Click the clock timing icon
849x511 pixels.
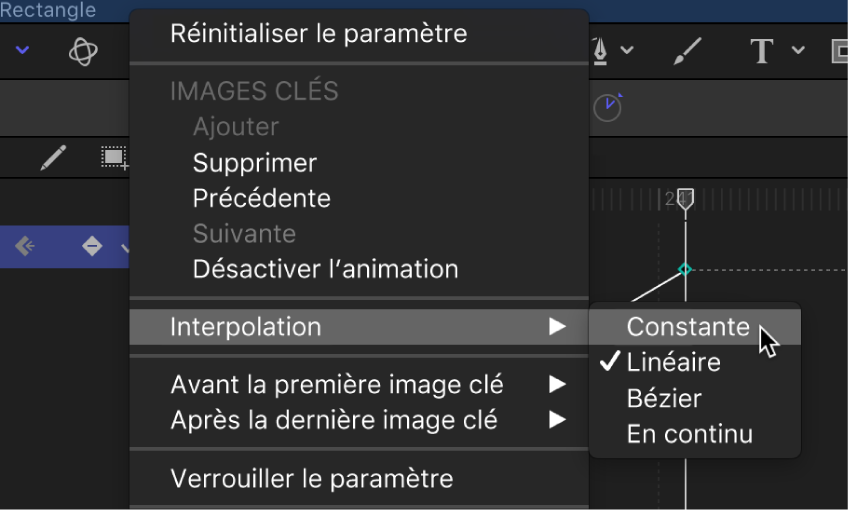click(x=607, y=108)
